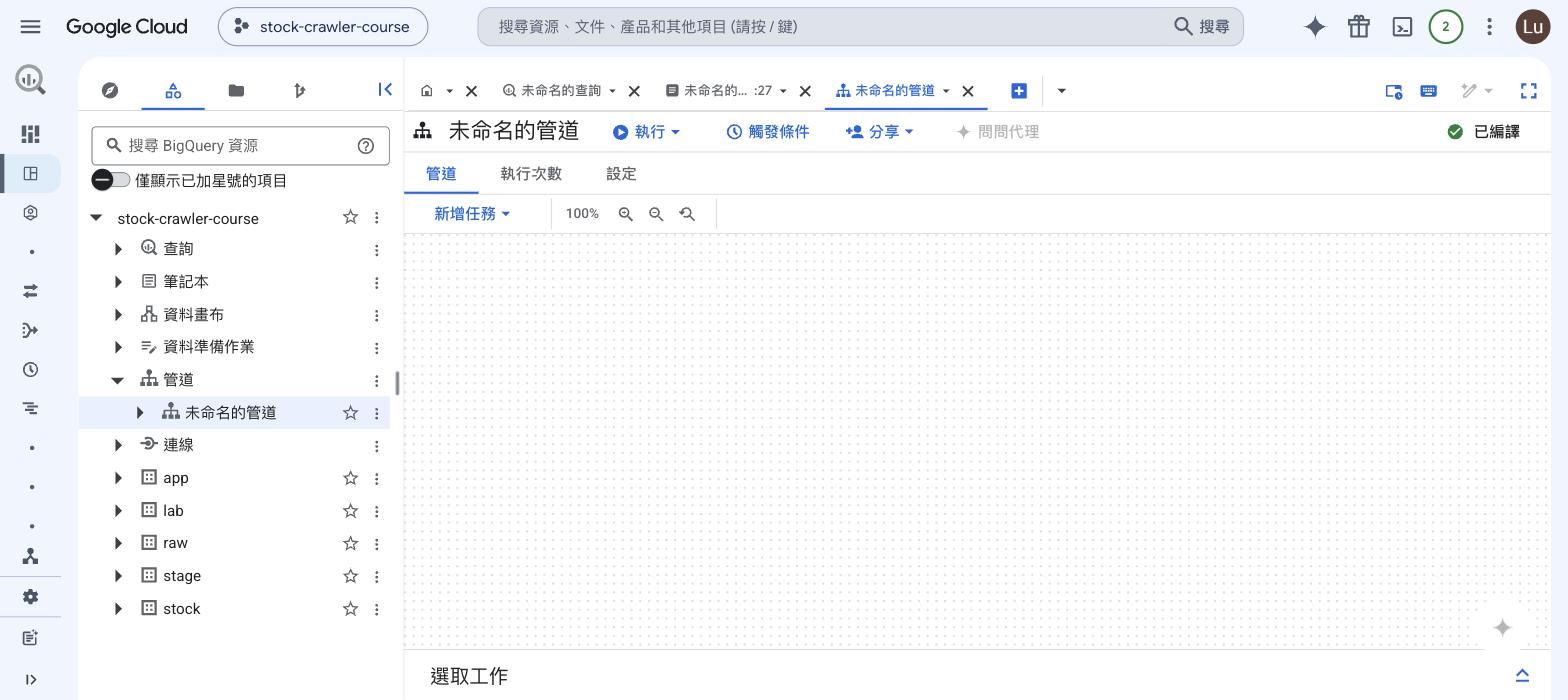Reset the canvas zoom level
Viewport: 1568px width, 700px height.
[687, 214]
